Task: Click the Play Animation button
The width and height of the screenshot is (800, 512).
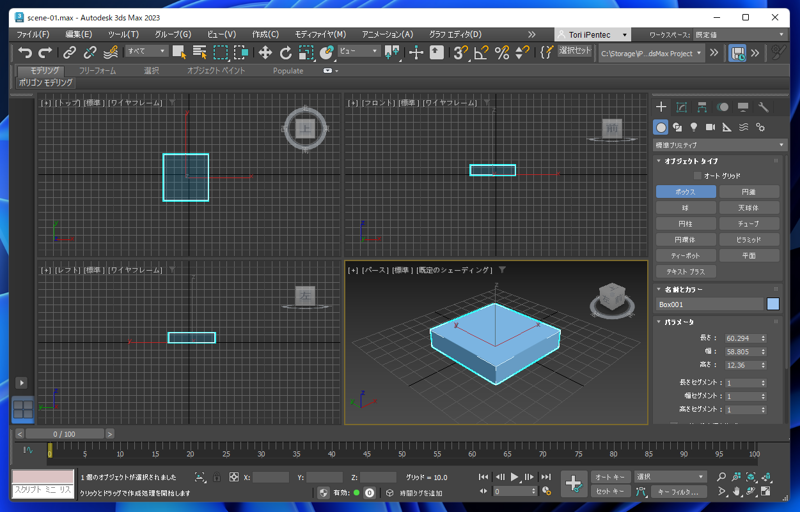Action: [514, 477]
